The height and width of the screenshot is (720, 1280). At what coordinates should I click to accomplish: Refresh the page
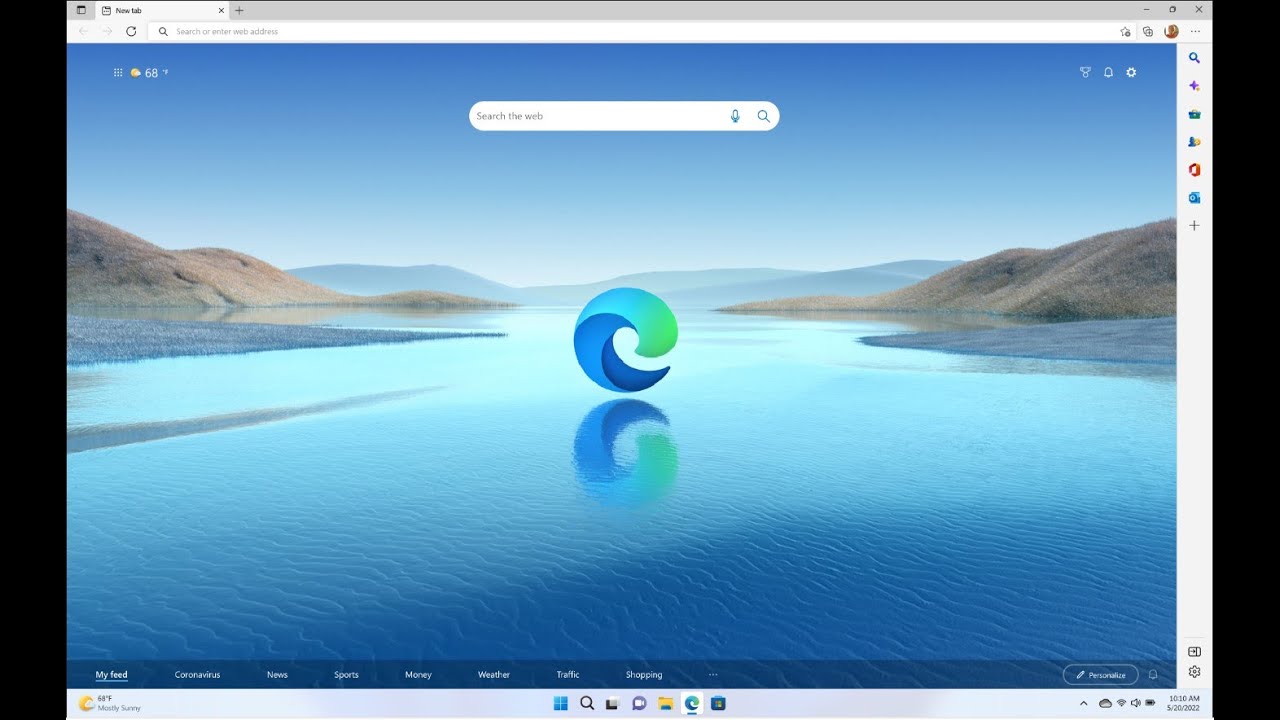point(131,31)
